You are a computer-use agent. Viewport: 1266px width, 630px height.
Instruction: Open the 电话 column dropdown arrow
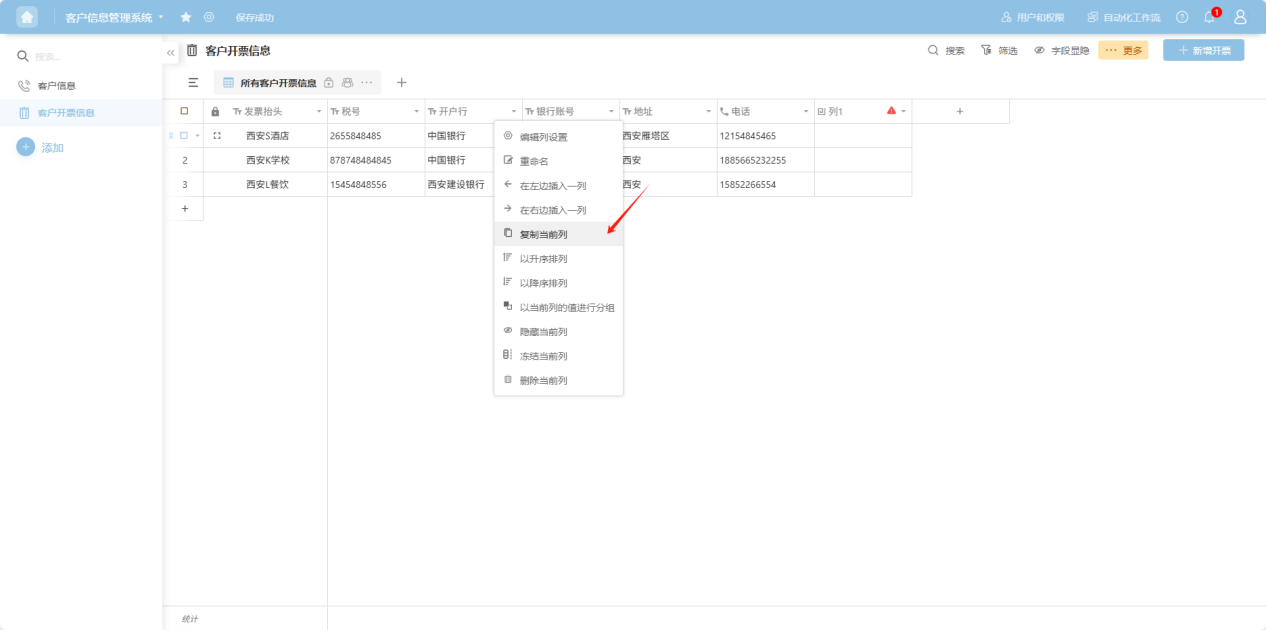(x=805, y=111)
